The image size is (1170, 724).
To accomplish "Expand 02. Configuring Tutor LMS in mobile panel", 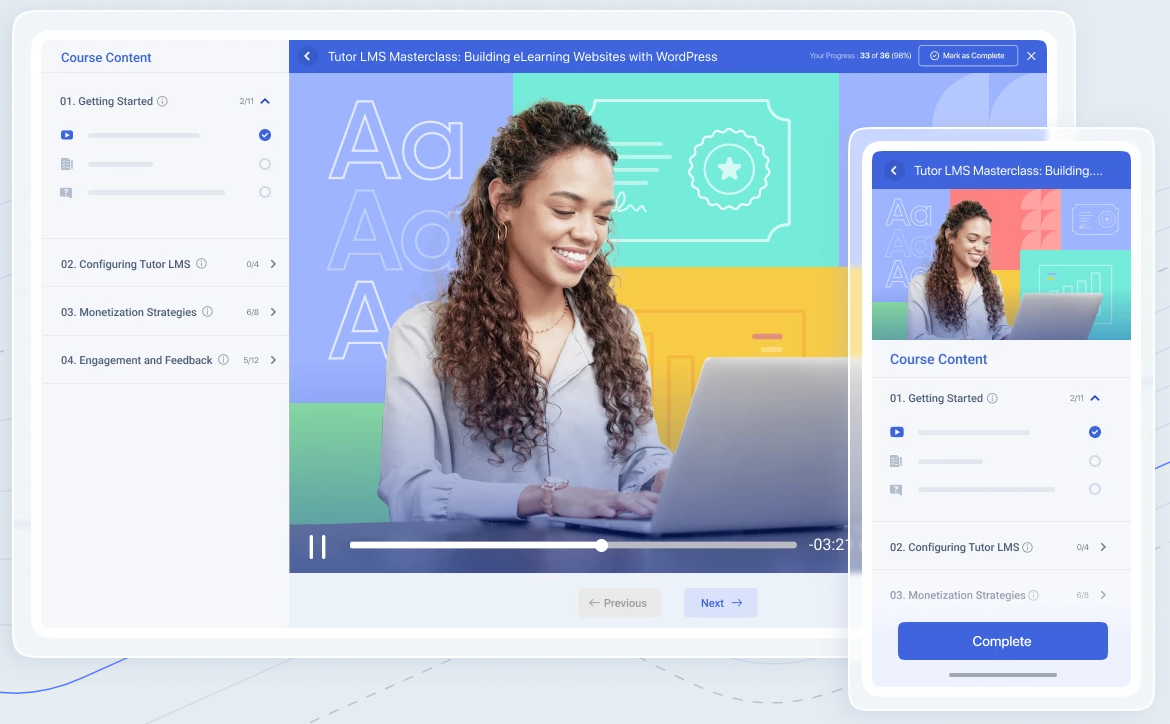I will [1103, 547].
